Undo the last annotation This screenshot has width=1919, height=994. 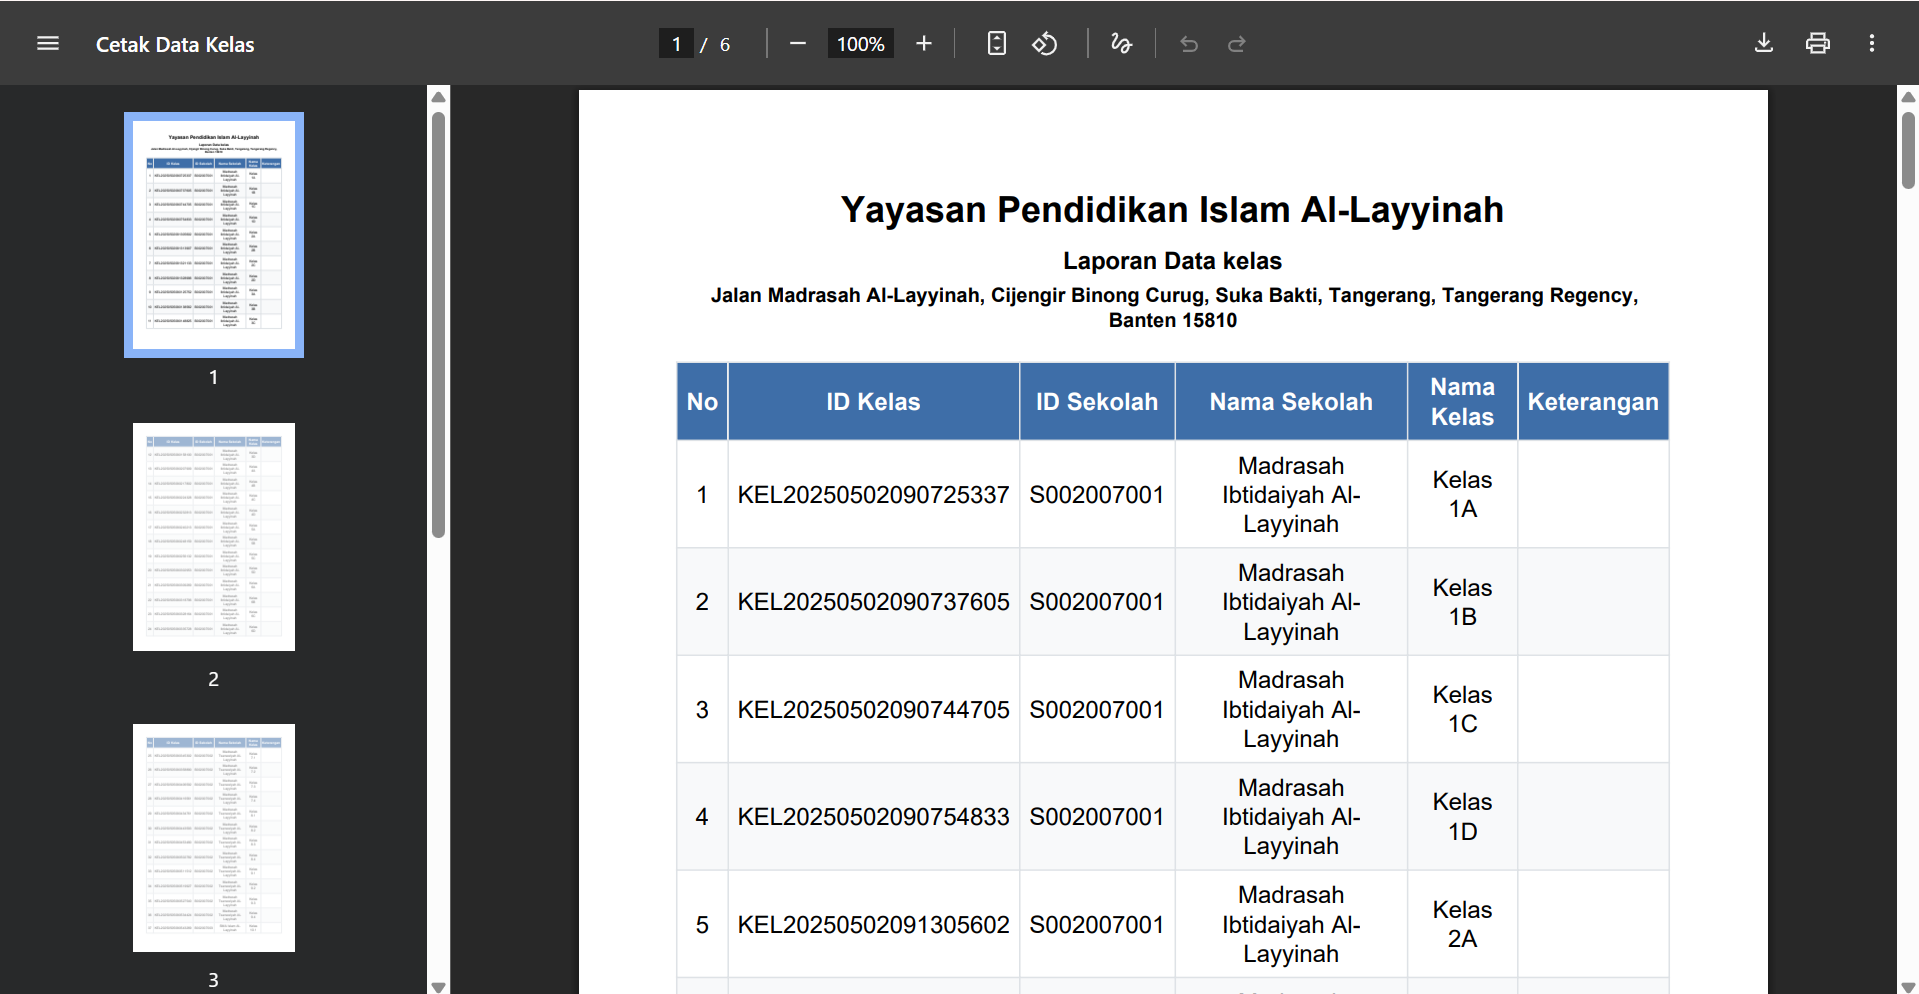point(1189,44)
